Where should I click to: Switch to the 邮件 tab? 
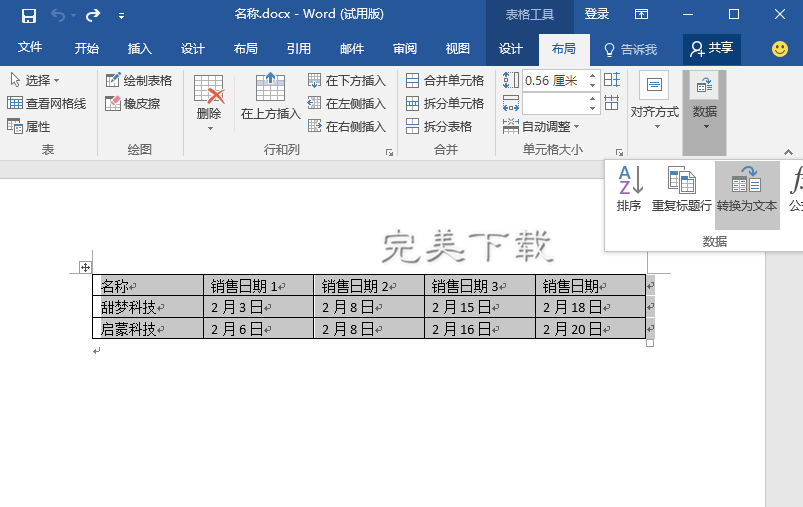click(x=352, y=49)
